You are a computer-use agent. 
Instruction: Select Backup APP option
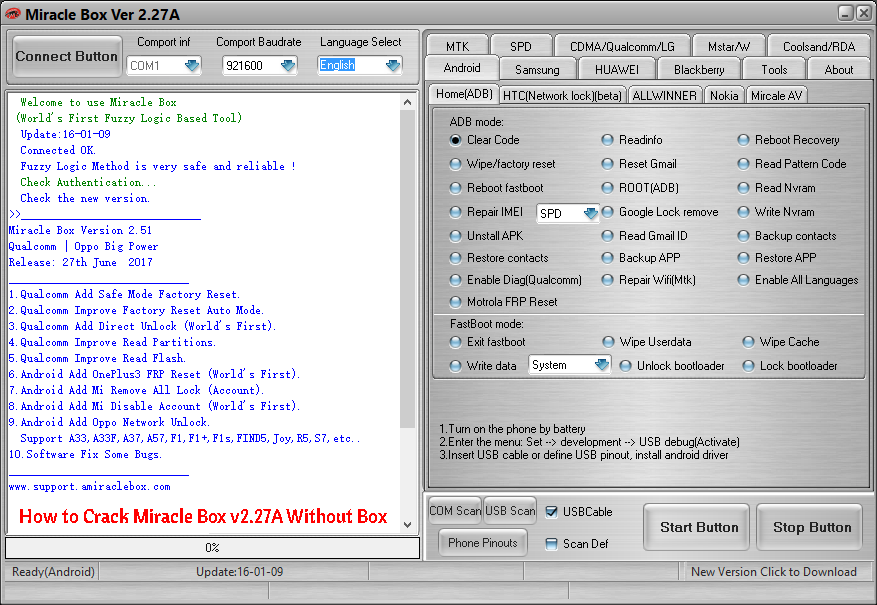click(x=607, y=258)
